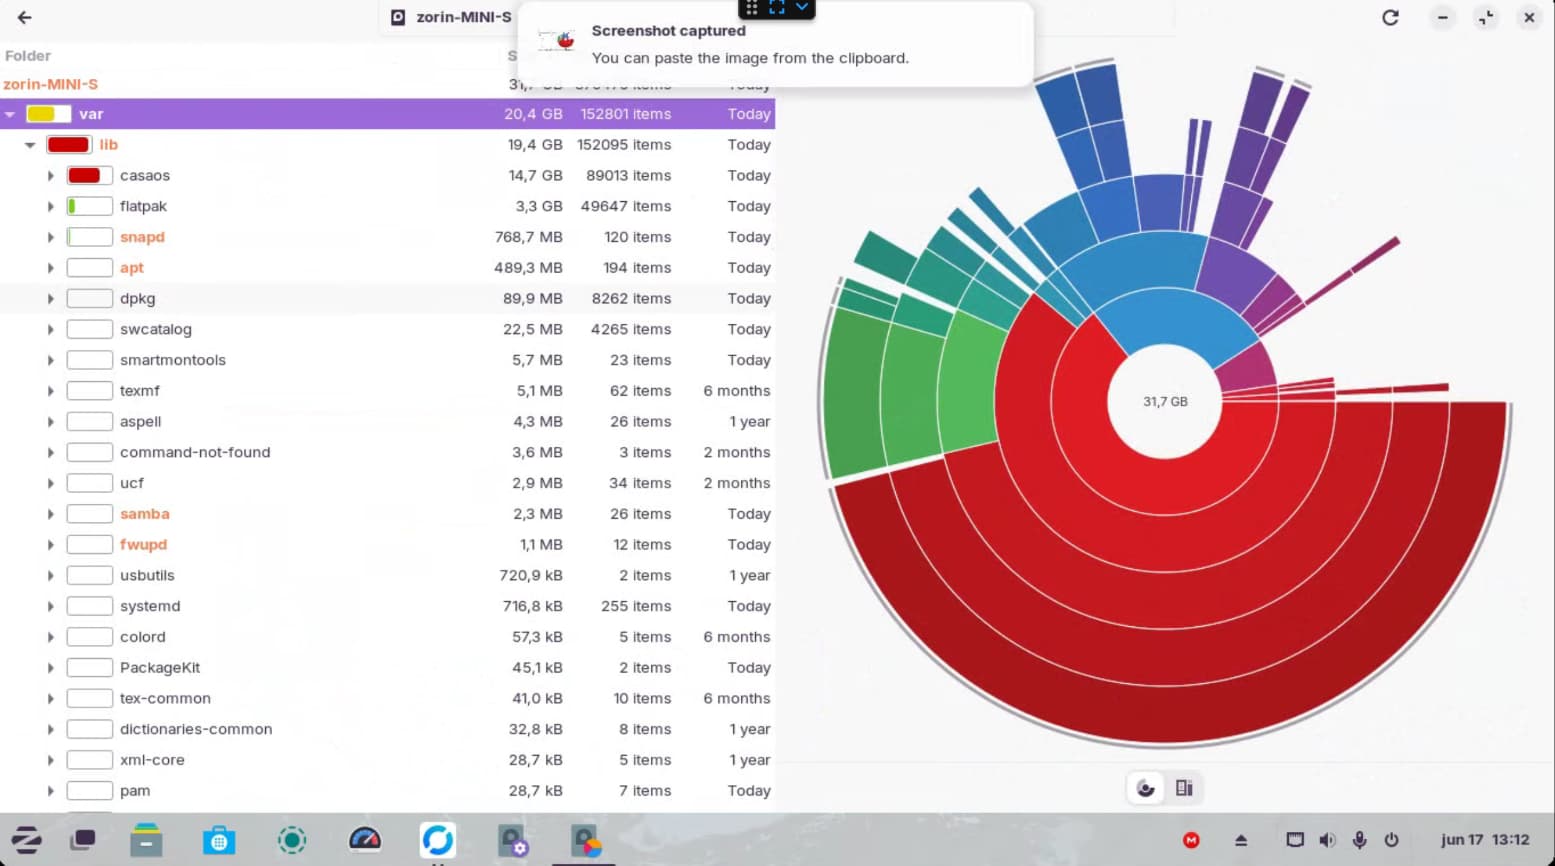Collapse the lib folder tree
The image size is (1555, 866).
(x=30, y=145)
